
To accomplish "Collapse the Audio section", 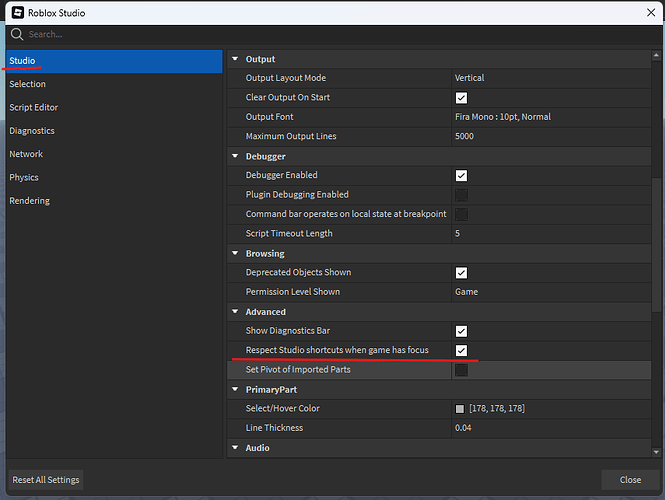I will [235, 447].
